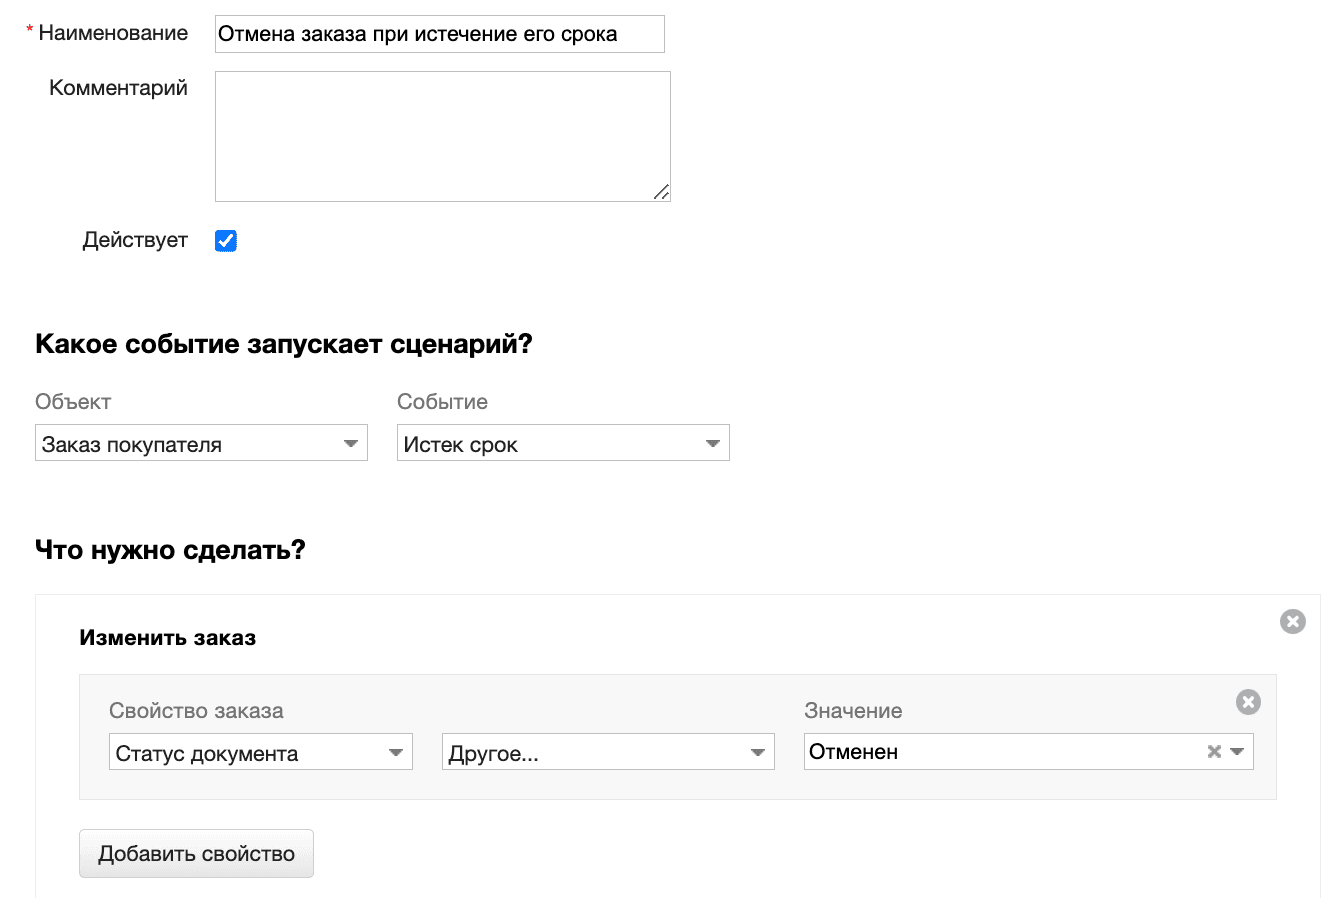
Task: Delete the status property row with its × icon
Action: coord(1248,702)
